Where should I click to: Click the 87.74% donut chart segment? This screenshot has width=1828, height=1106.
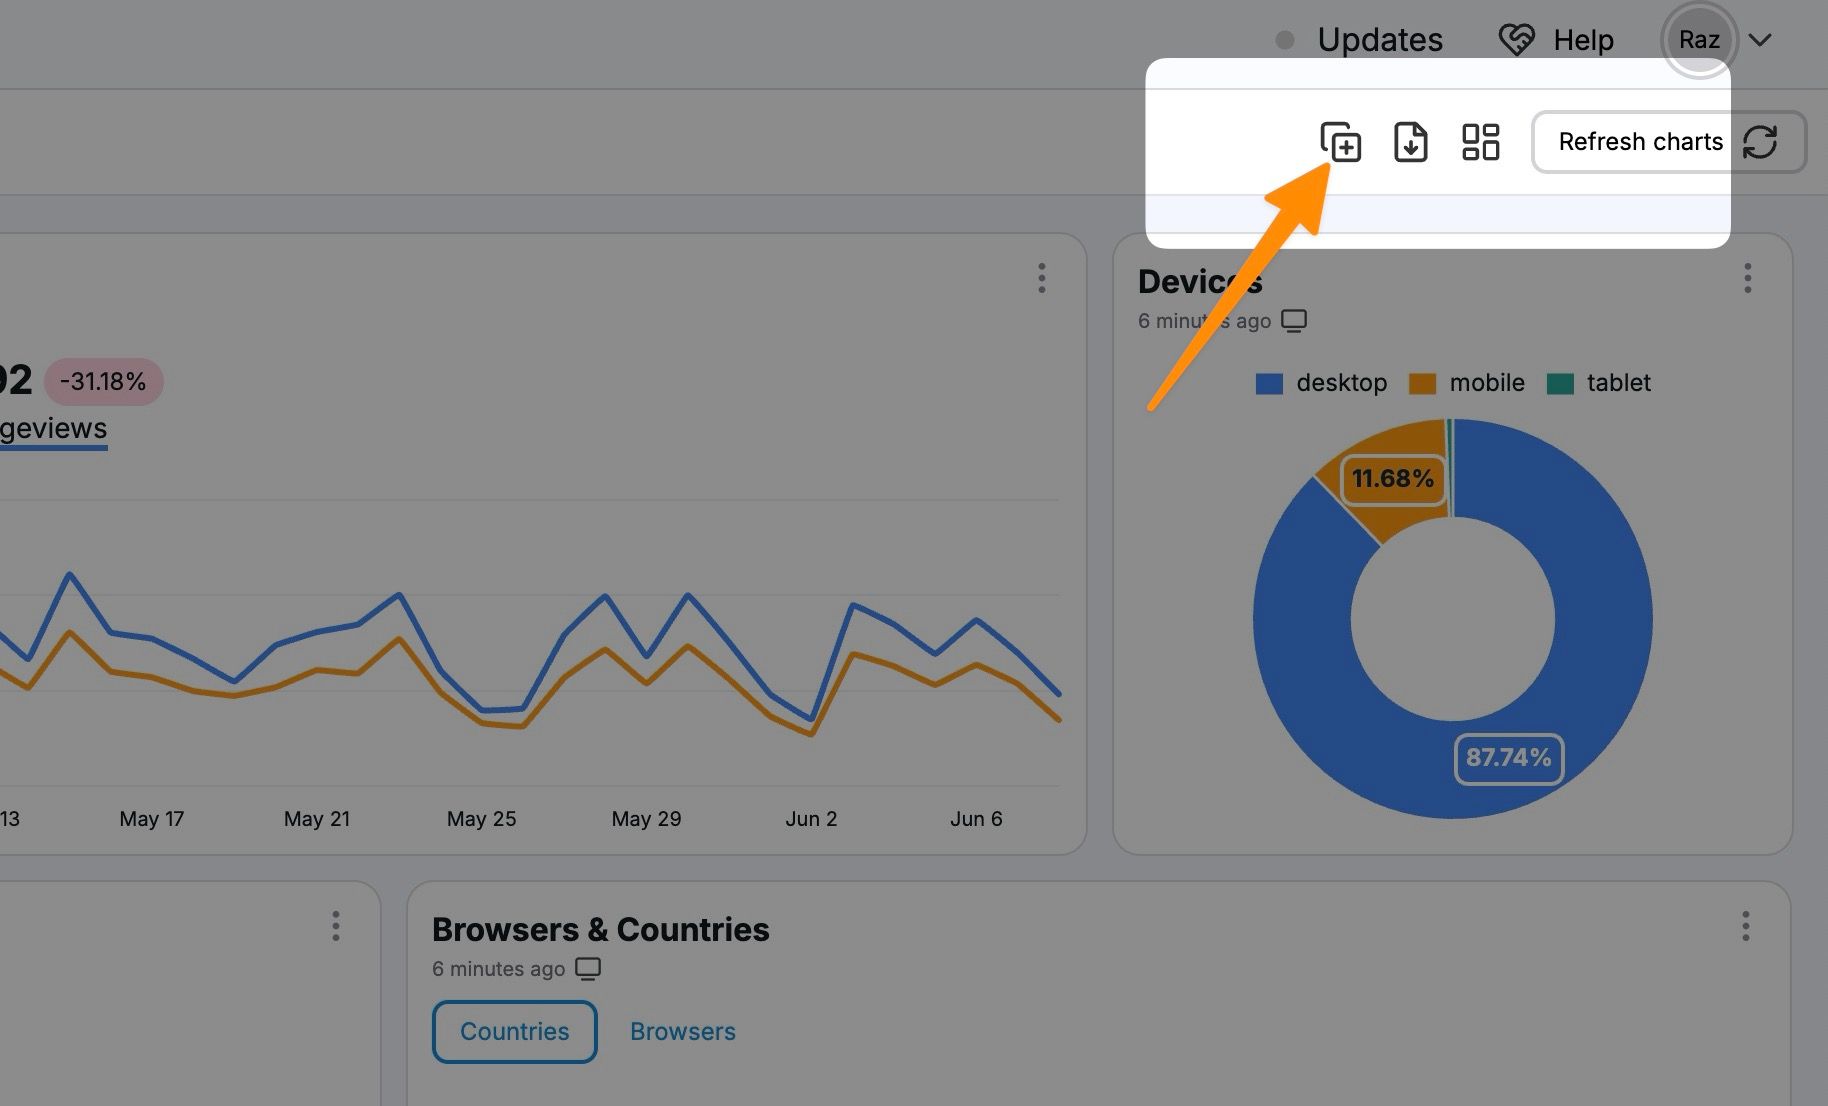1510,760
